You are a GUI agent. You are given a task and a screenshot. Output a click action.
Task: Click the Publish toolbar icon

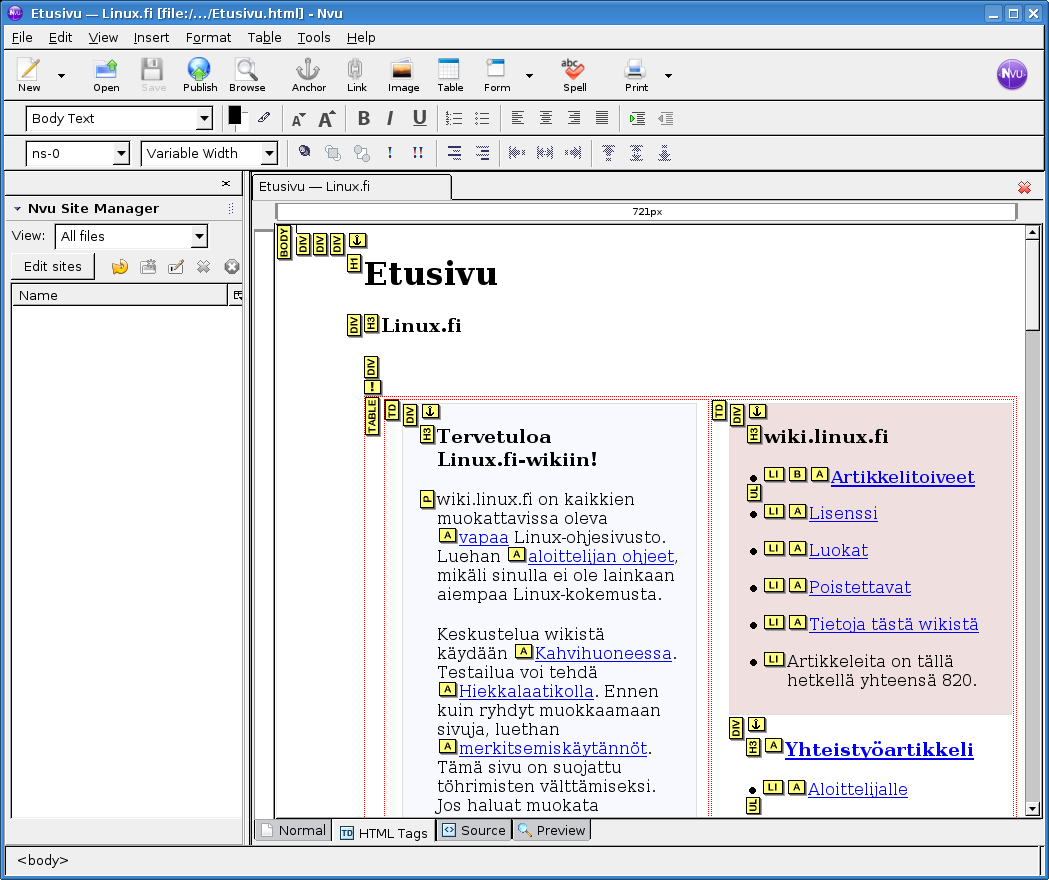199,75
